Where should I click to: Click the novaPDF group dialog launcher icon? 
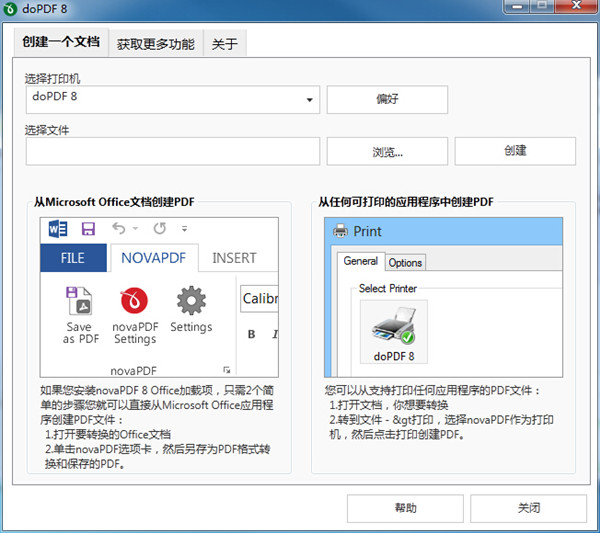pyautogui.click(x=227, y=370)
